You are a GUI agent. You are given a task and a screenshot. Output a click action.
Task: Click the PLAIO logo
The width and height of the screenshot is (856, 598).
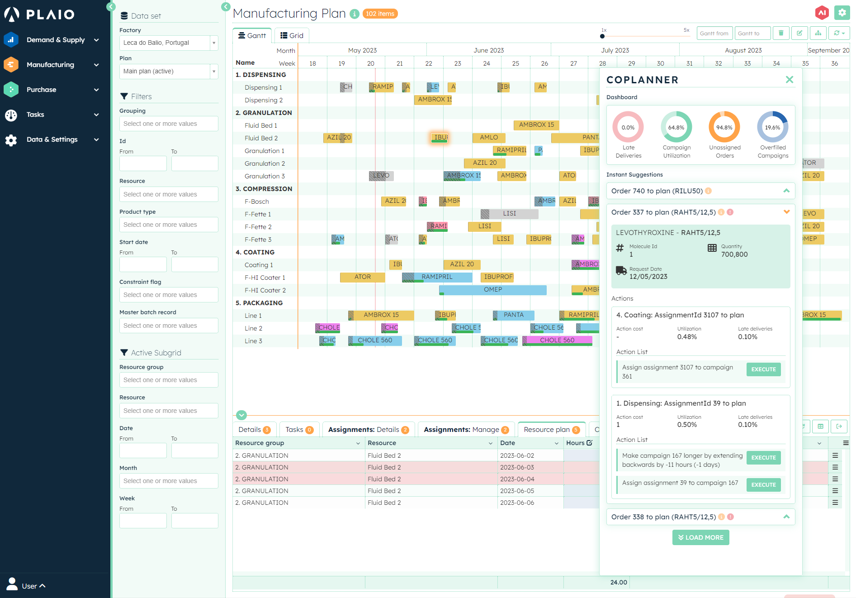point(39,14)
